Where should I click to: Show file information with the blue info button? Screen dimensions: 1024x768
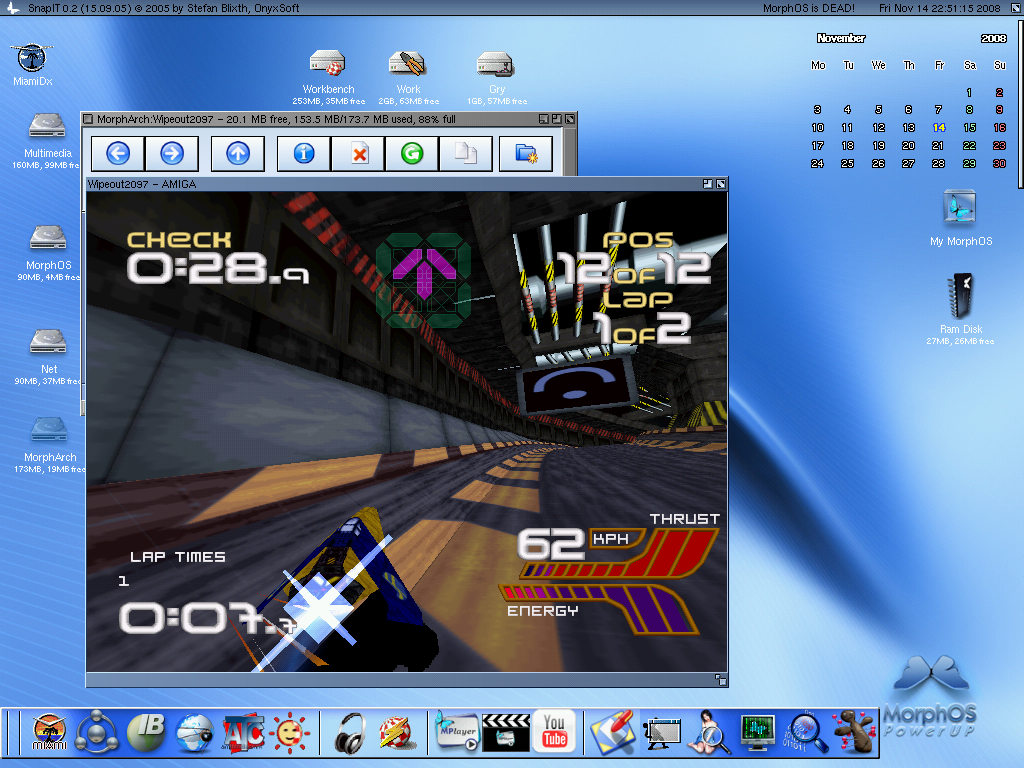[304, 153]
